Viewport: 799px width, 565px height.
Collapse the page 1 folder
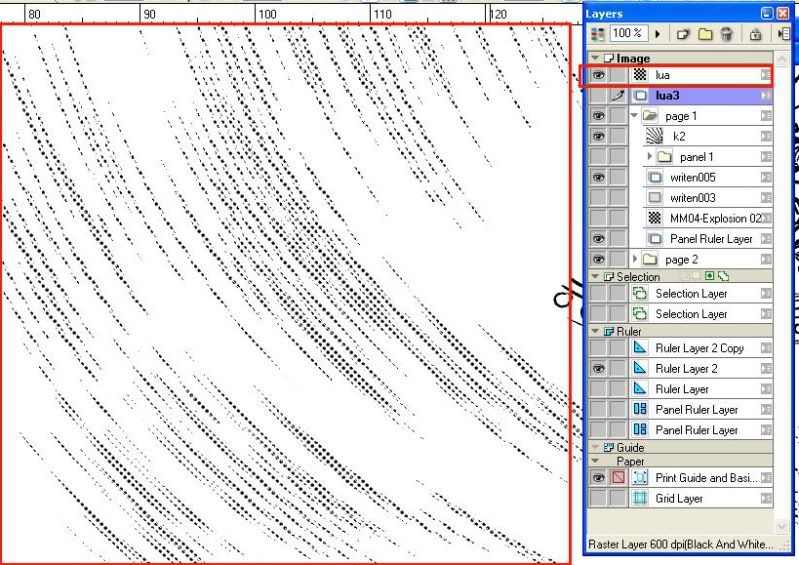(634, 116)
